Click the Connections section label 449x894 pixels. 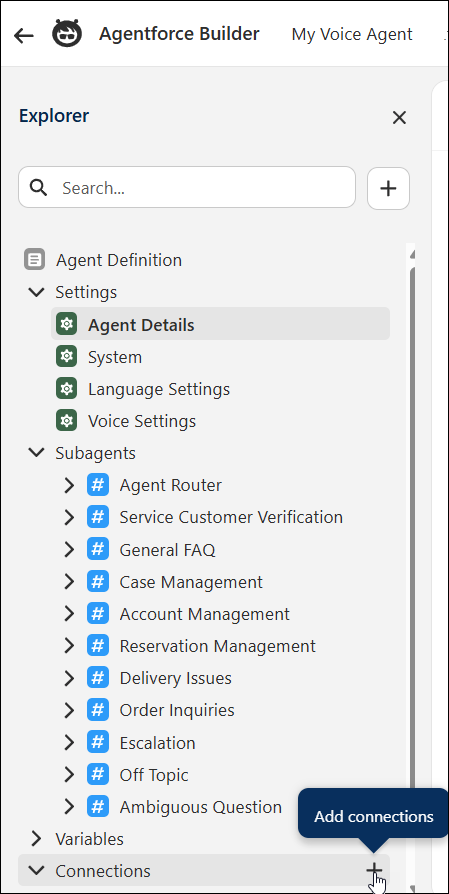103,871
